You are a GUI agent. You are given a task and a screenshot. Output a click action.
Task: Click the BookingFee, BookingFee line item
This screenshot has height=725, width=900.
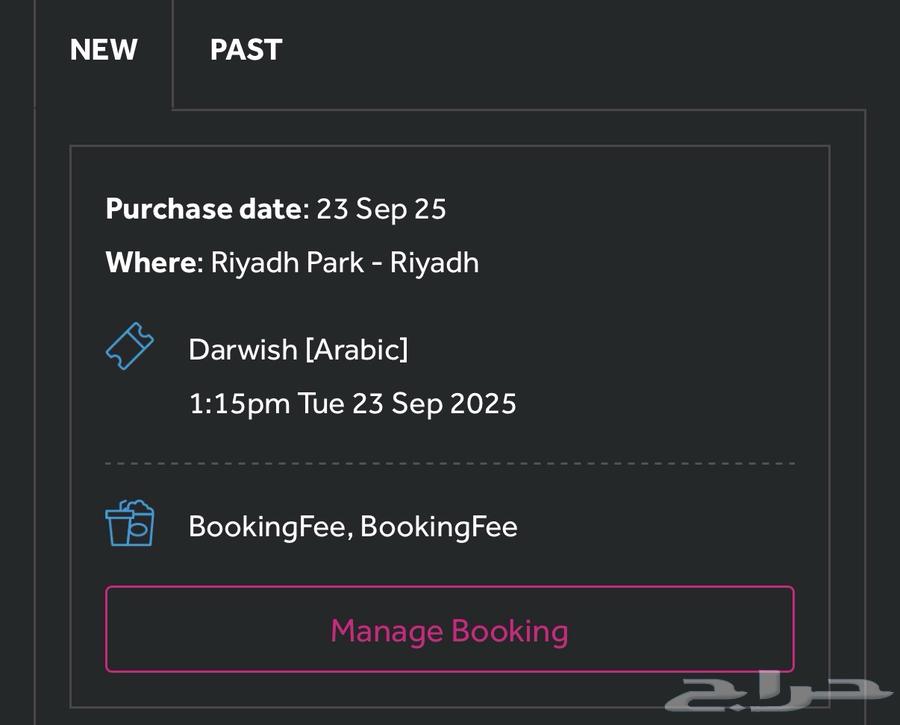pos(352,526)
